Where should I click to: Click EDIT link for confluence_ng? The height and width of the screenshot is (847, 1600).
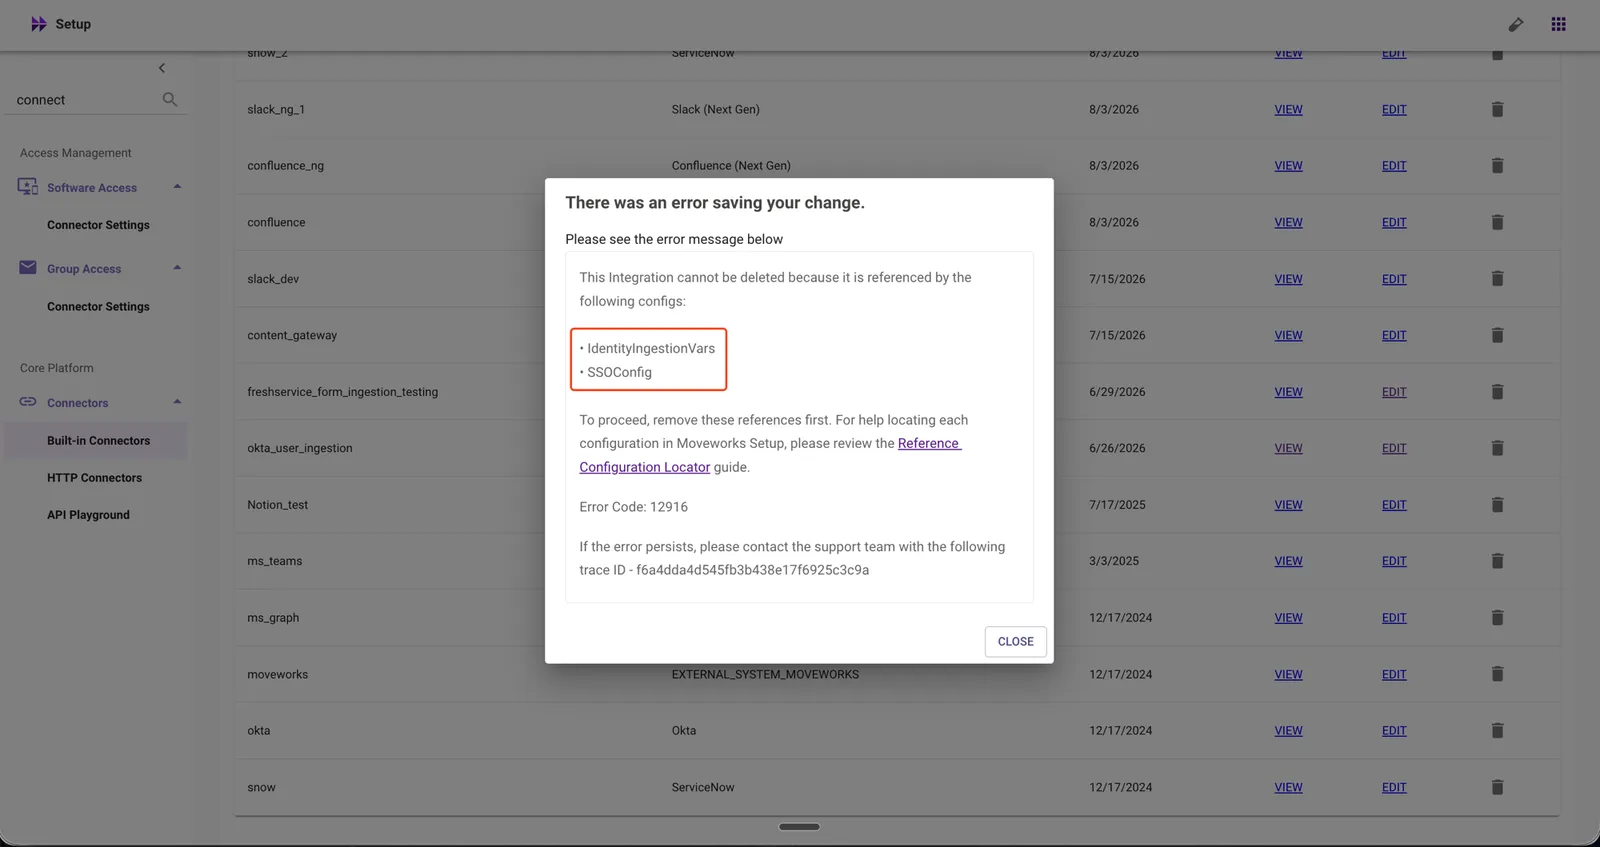1394,166
